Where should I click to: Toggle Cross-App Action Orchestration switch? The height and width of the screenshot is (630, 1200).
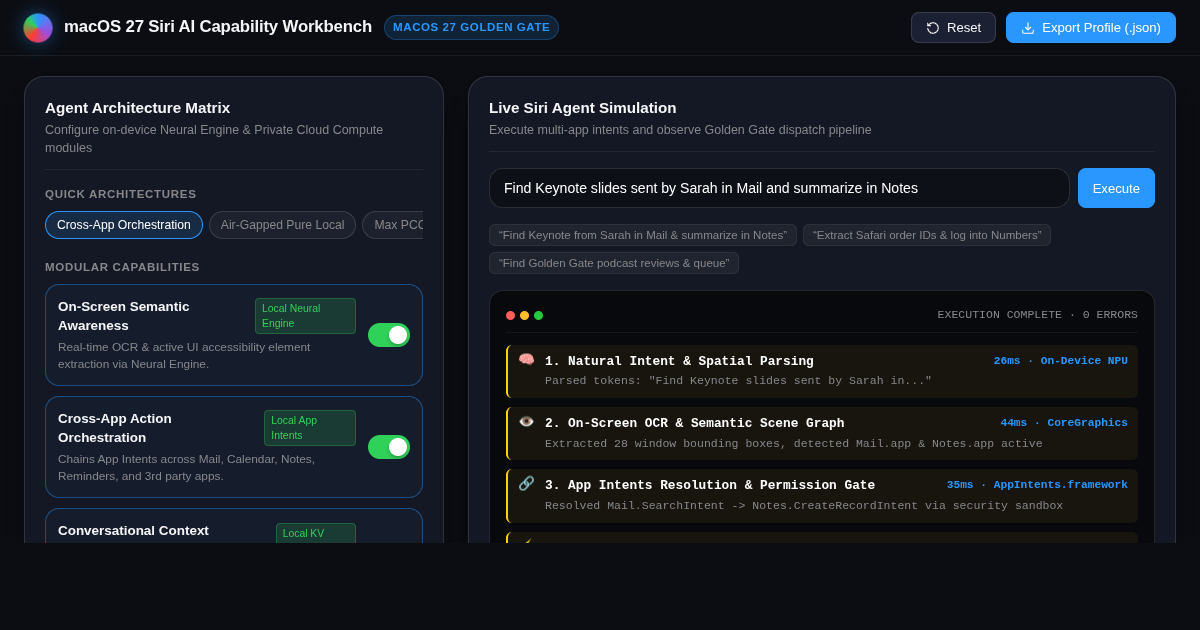[389, 447]
